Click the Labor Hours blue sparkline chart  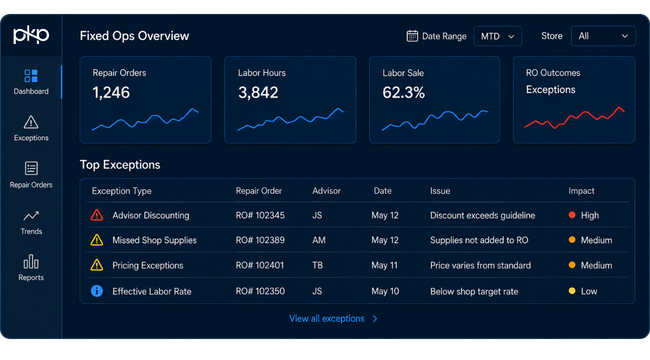pos(290,119)
